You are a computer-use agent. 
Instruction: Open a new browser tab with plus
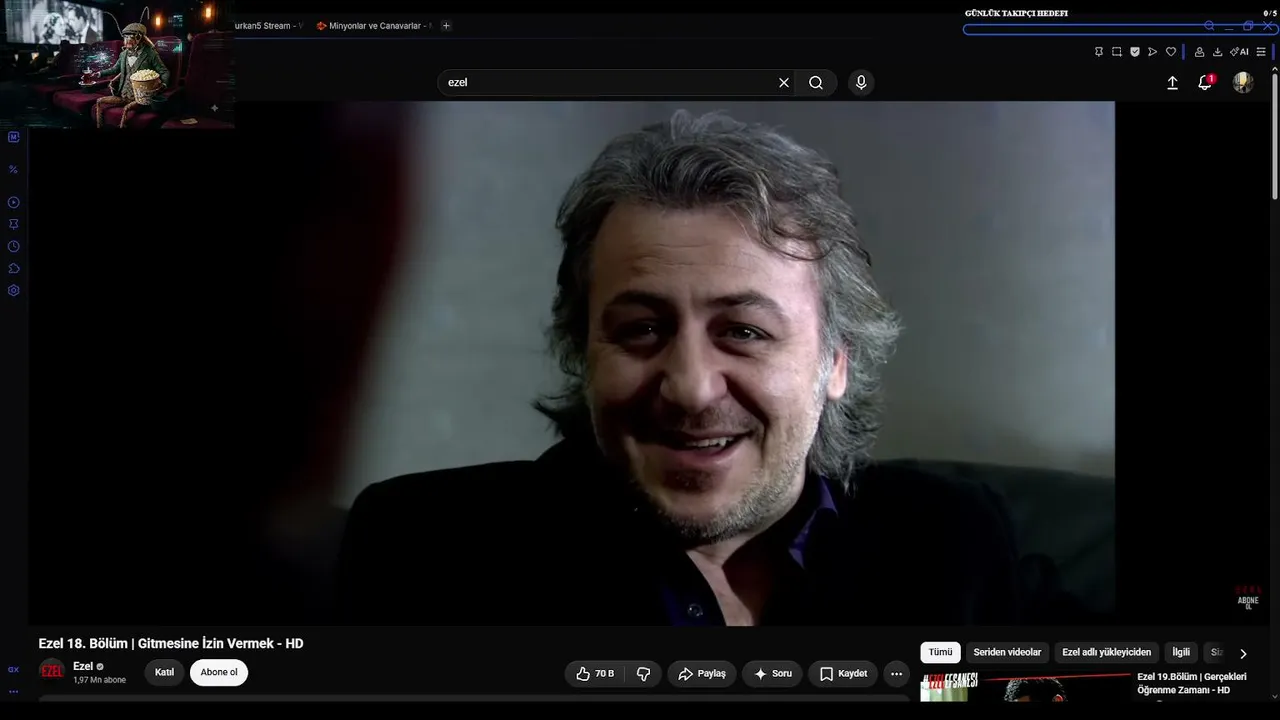click(x=446, y=26)
